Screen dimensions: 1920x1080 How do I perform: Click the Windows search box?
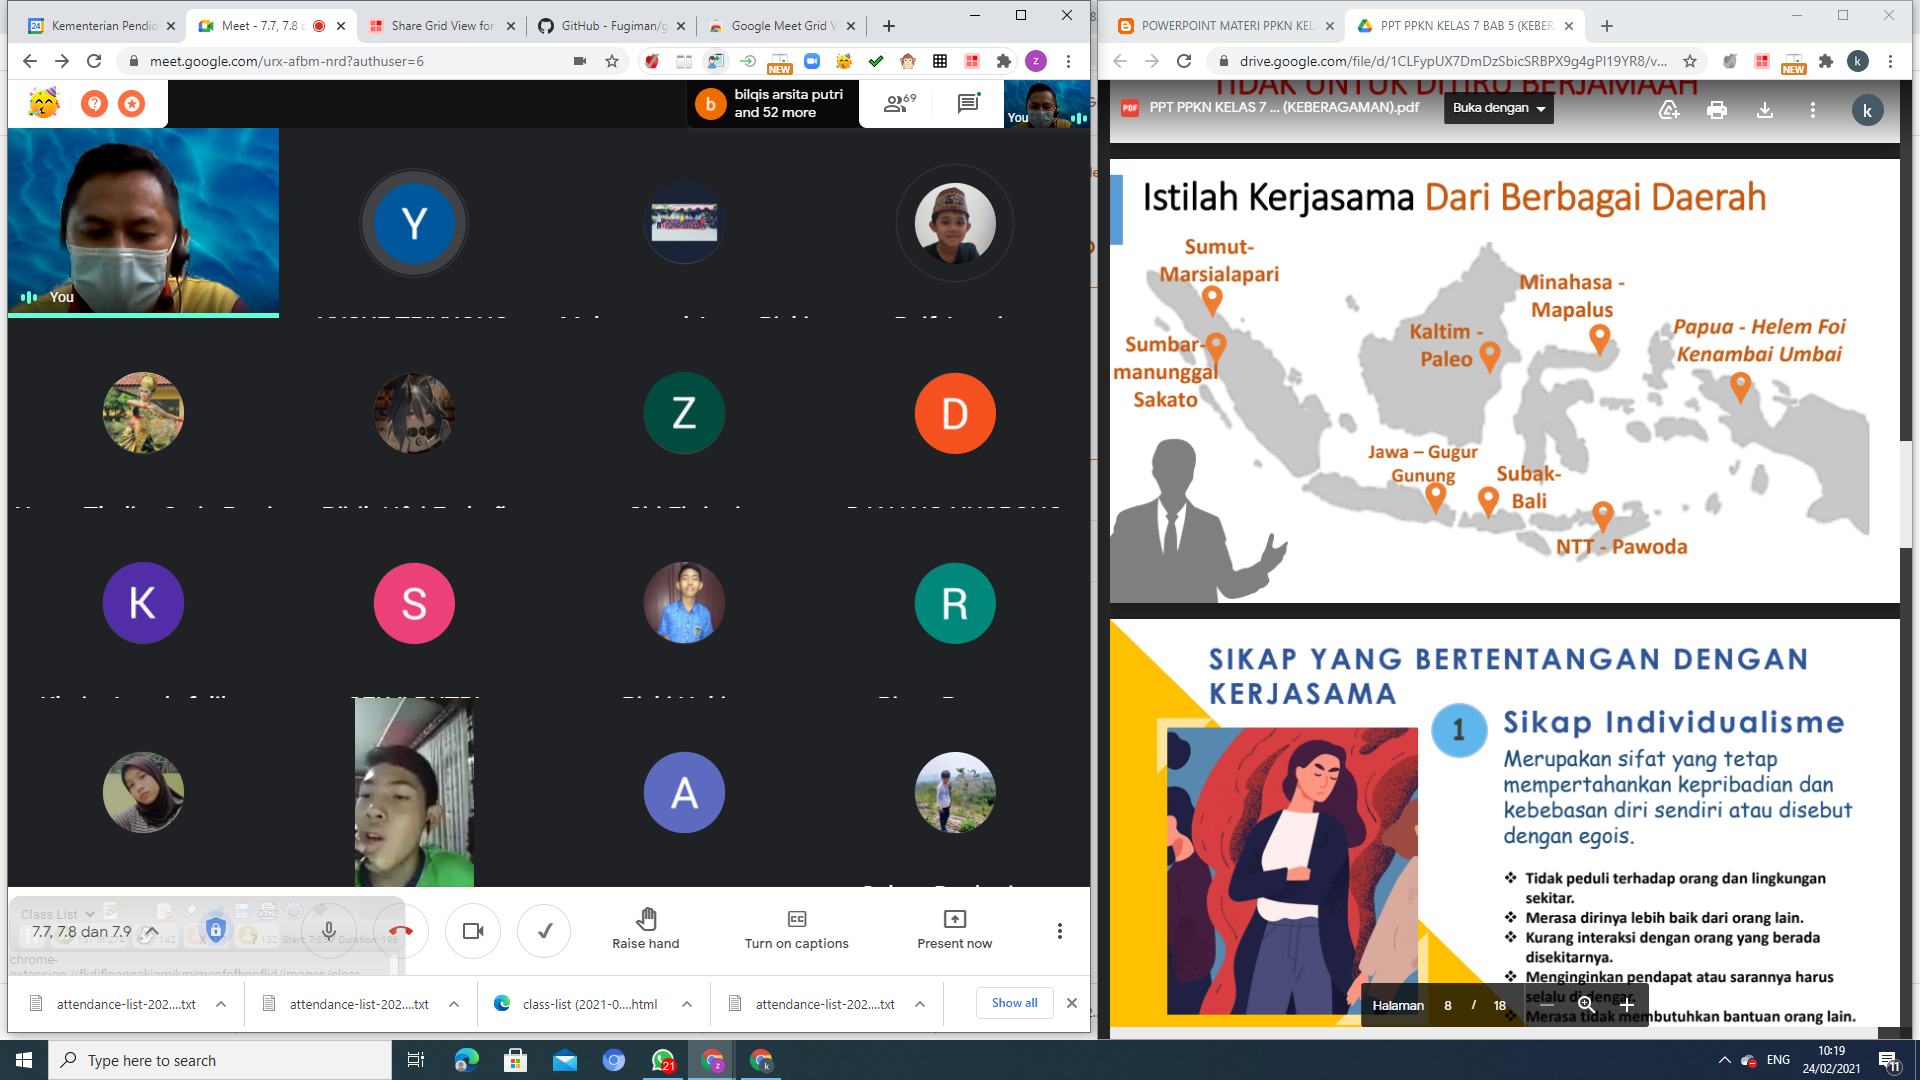click(220, 1060)
